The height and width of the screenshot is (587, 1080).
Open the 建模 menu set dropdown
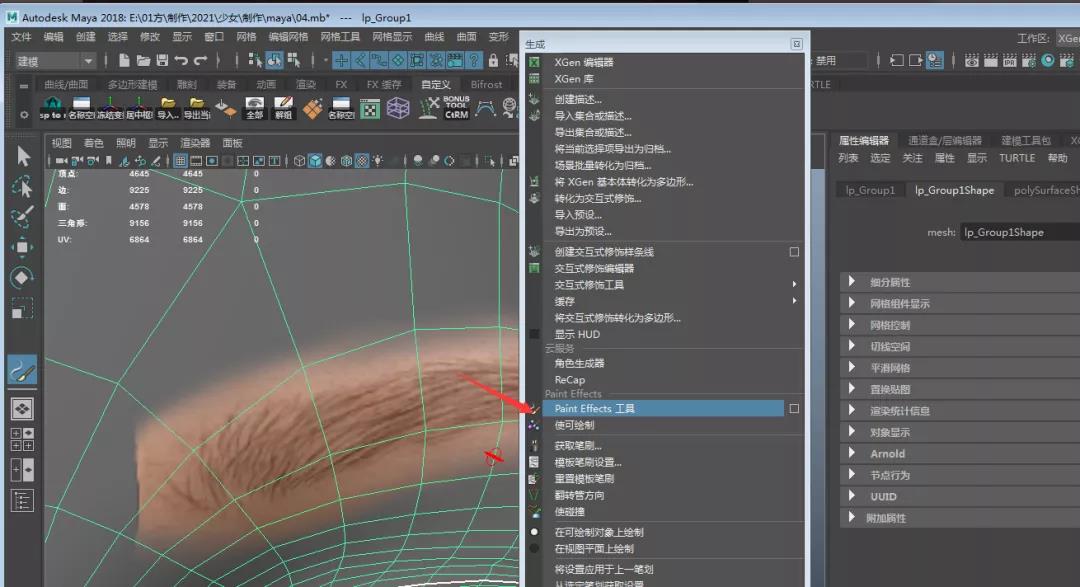tap(56, 61)
